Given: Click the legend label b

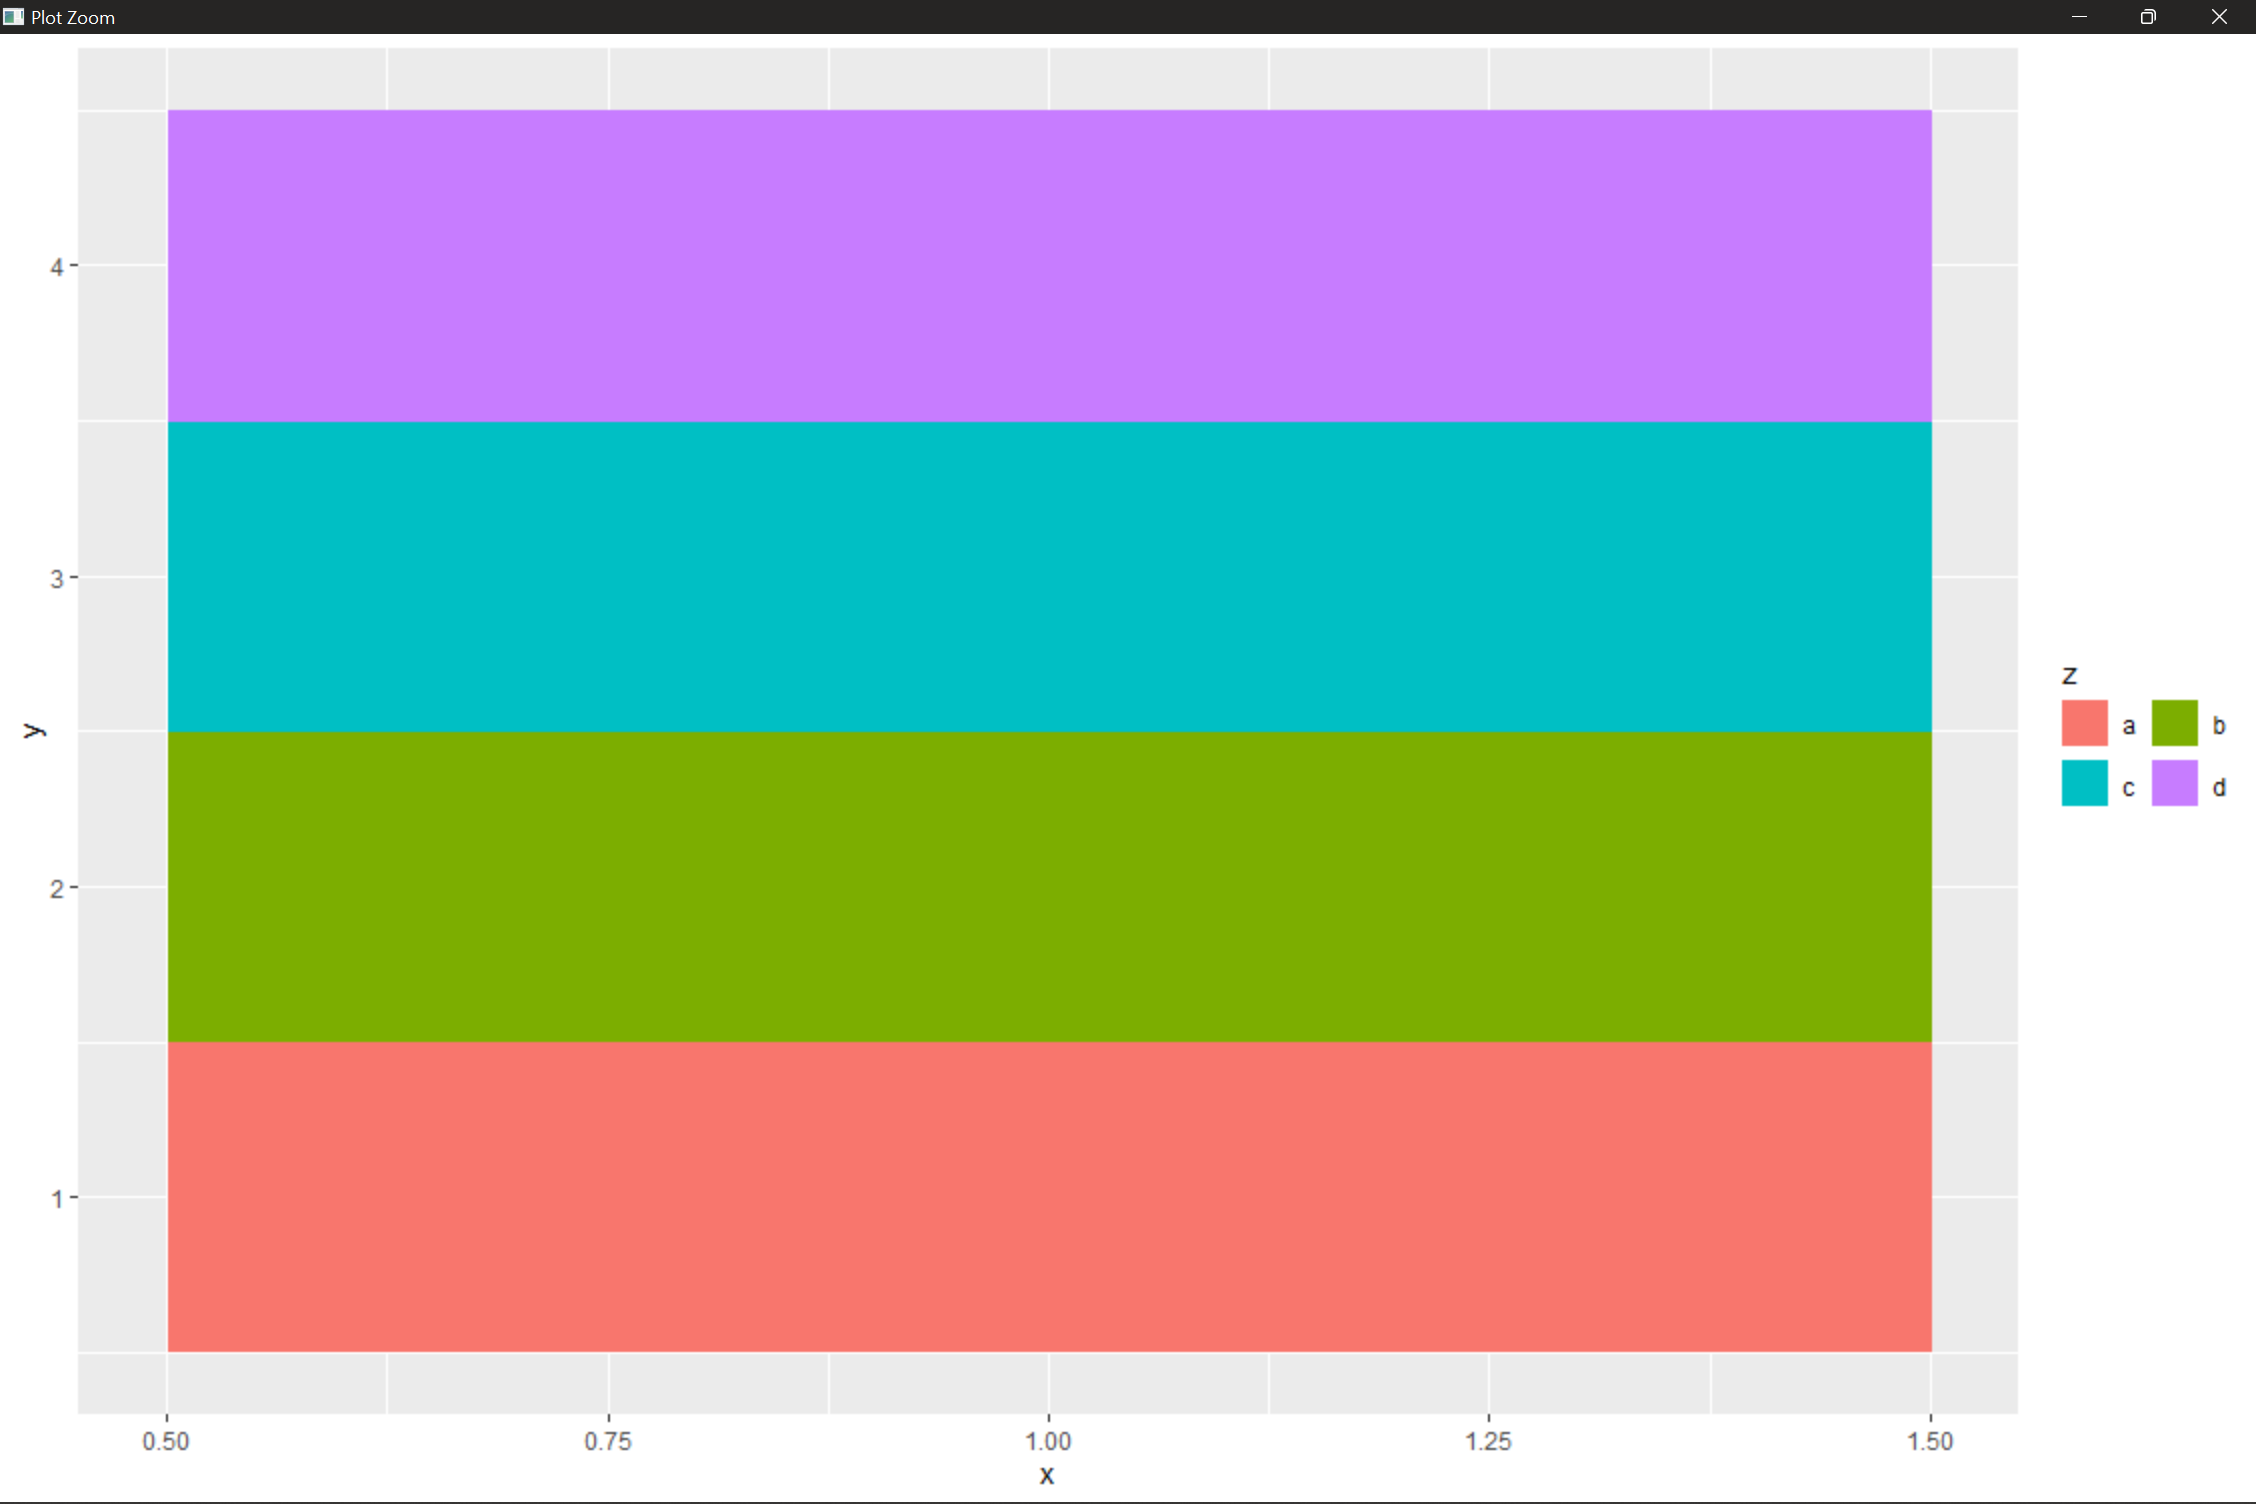Looking at the screenshot, I should [2218, 724].
